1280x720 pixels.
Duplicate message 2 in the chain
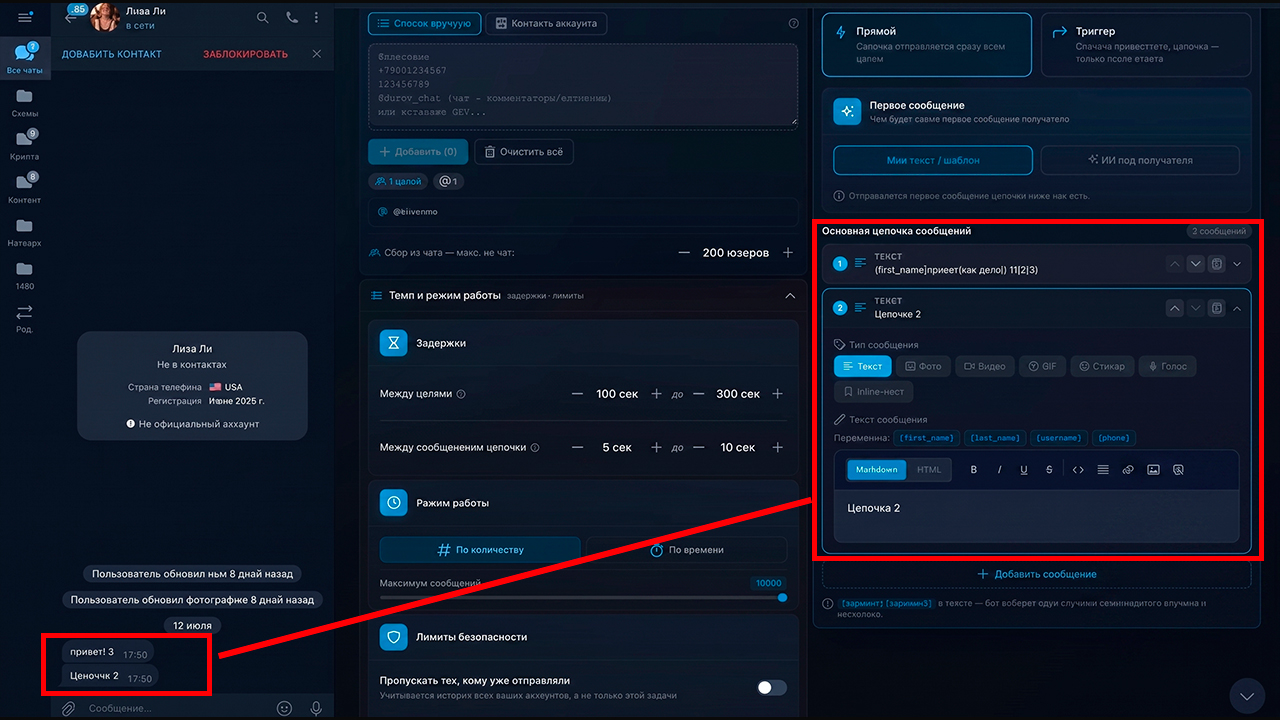click(x=1216, y=308)
